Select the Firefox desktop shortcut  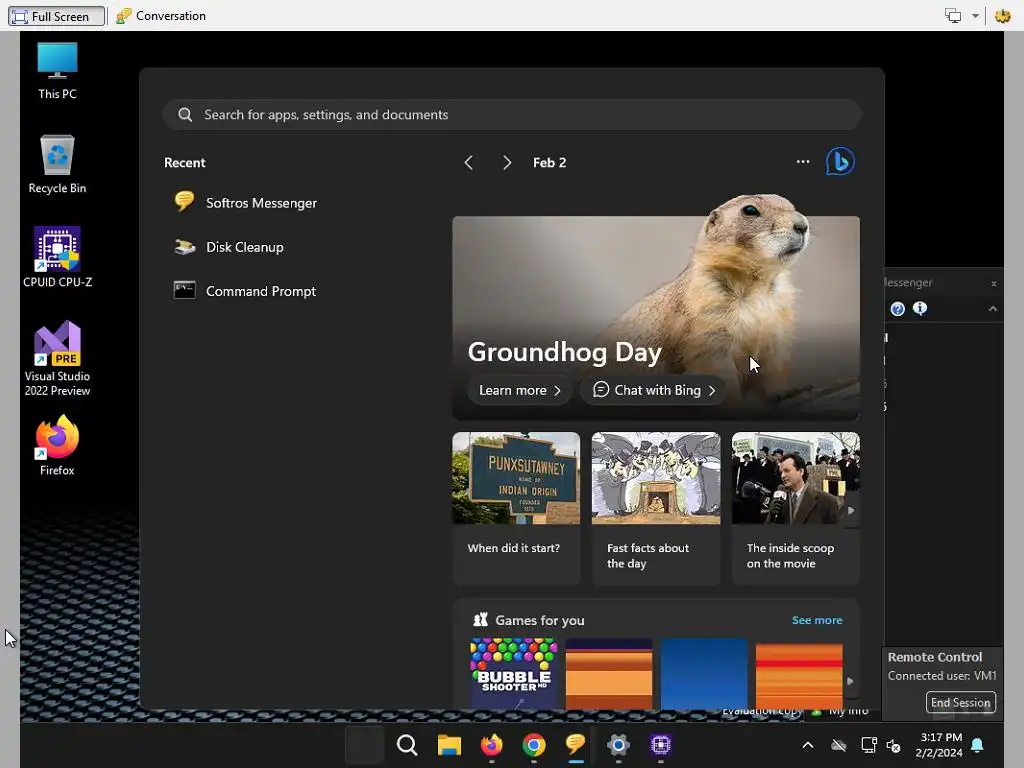pos(57,445)
